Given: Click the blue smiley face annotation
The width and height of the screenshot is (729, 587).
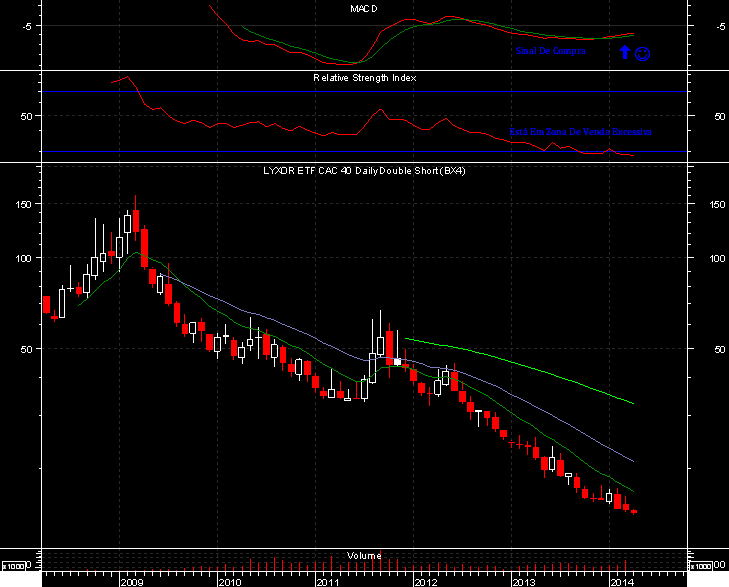Looking at the screenshot, I should (x=642, y=54).
